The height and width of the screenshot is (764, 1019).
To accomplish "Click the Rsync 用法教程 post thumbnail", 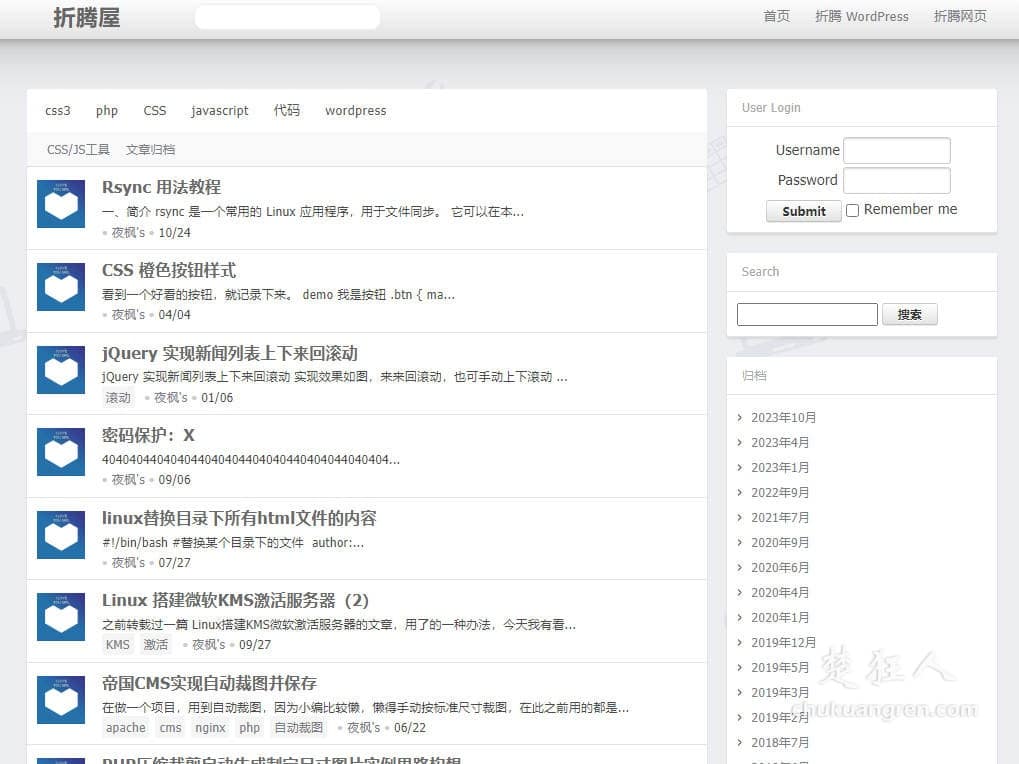I will tap(60, 203).
